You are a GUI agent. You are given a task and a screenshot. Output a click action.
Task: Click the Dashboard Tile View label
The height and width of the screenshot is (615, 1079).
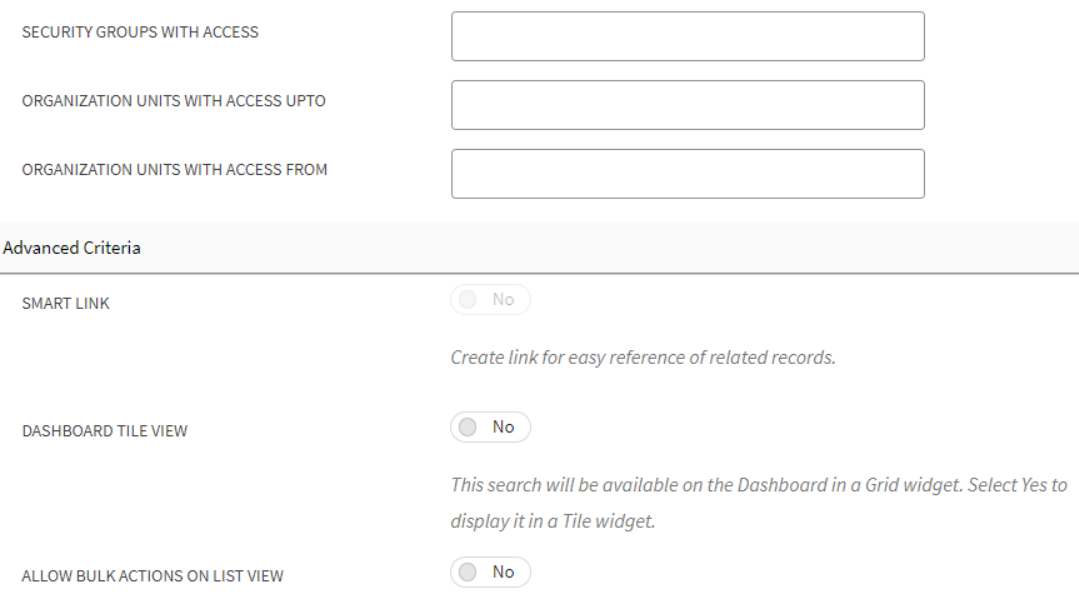coord(105,432)
